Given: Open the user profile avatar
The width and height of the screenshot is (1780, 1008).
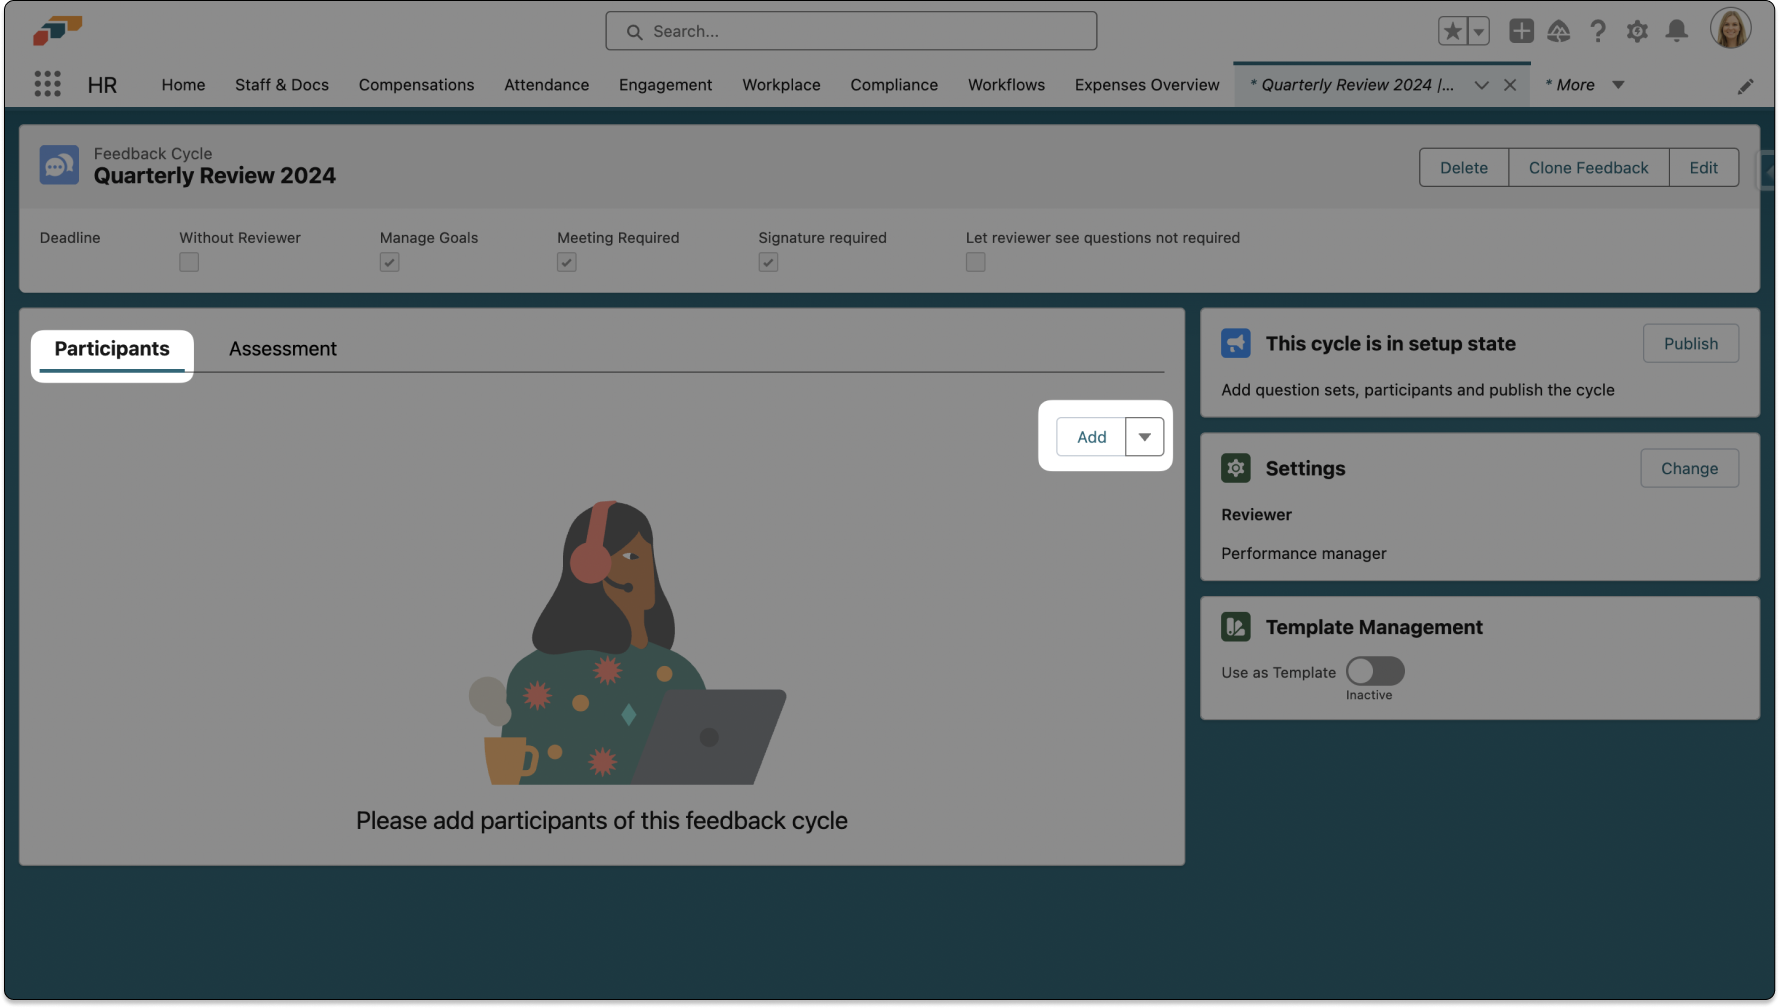Looking at the screenshot, I should coord(1730,29).
